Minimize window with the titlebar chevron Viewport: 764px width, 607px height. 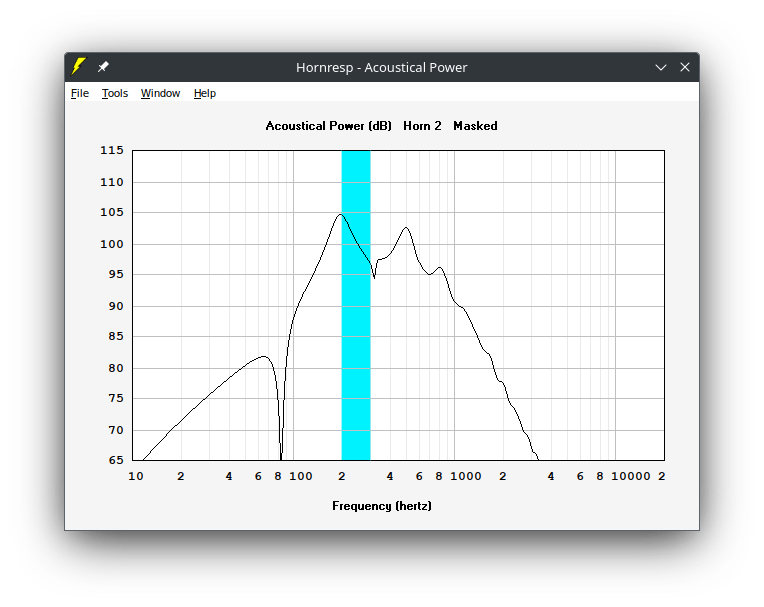[661, 67]
